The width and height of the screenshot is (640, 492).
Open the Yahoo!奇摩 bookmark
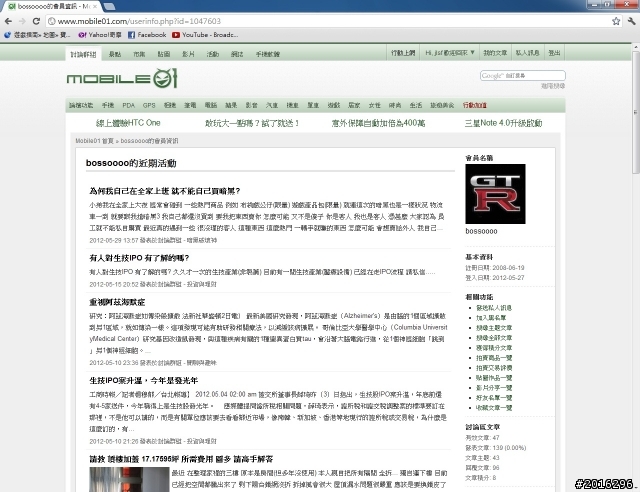coord(100,35)
